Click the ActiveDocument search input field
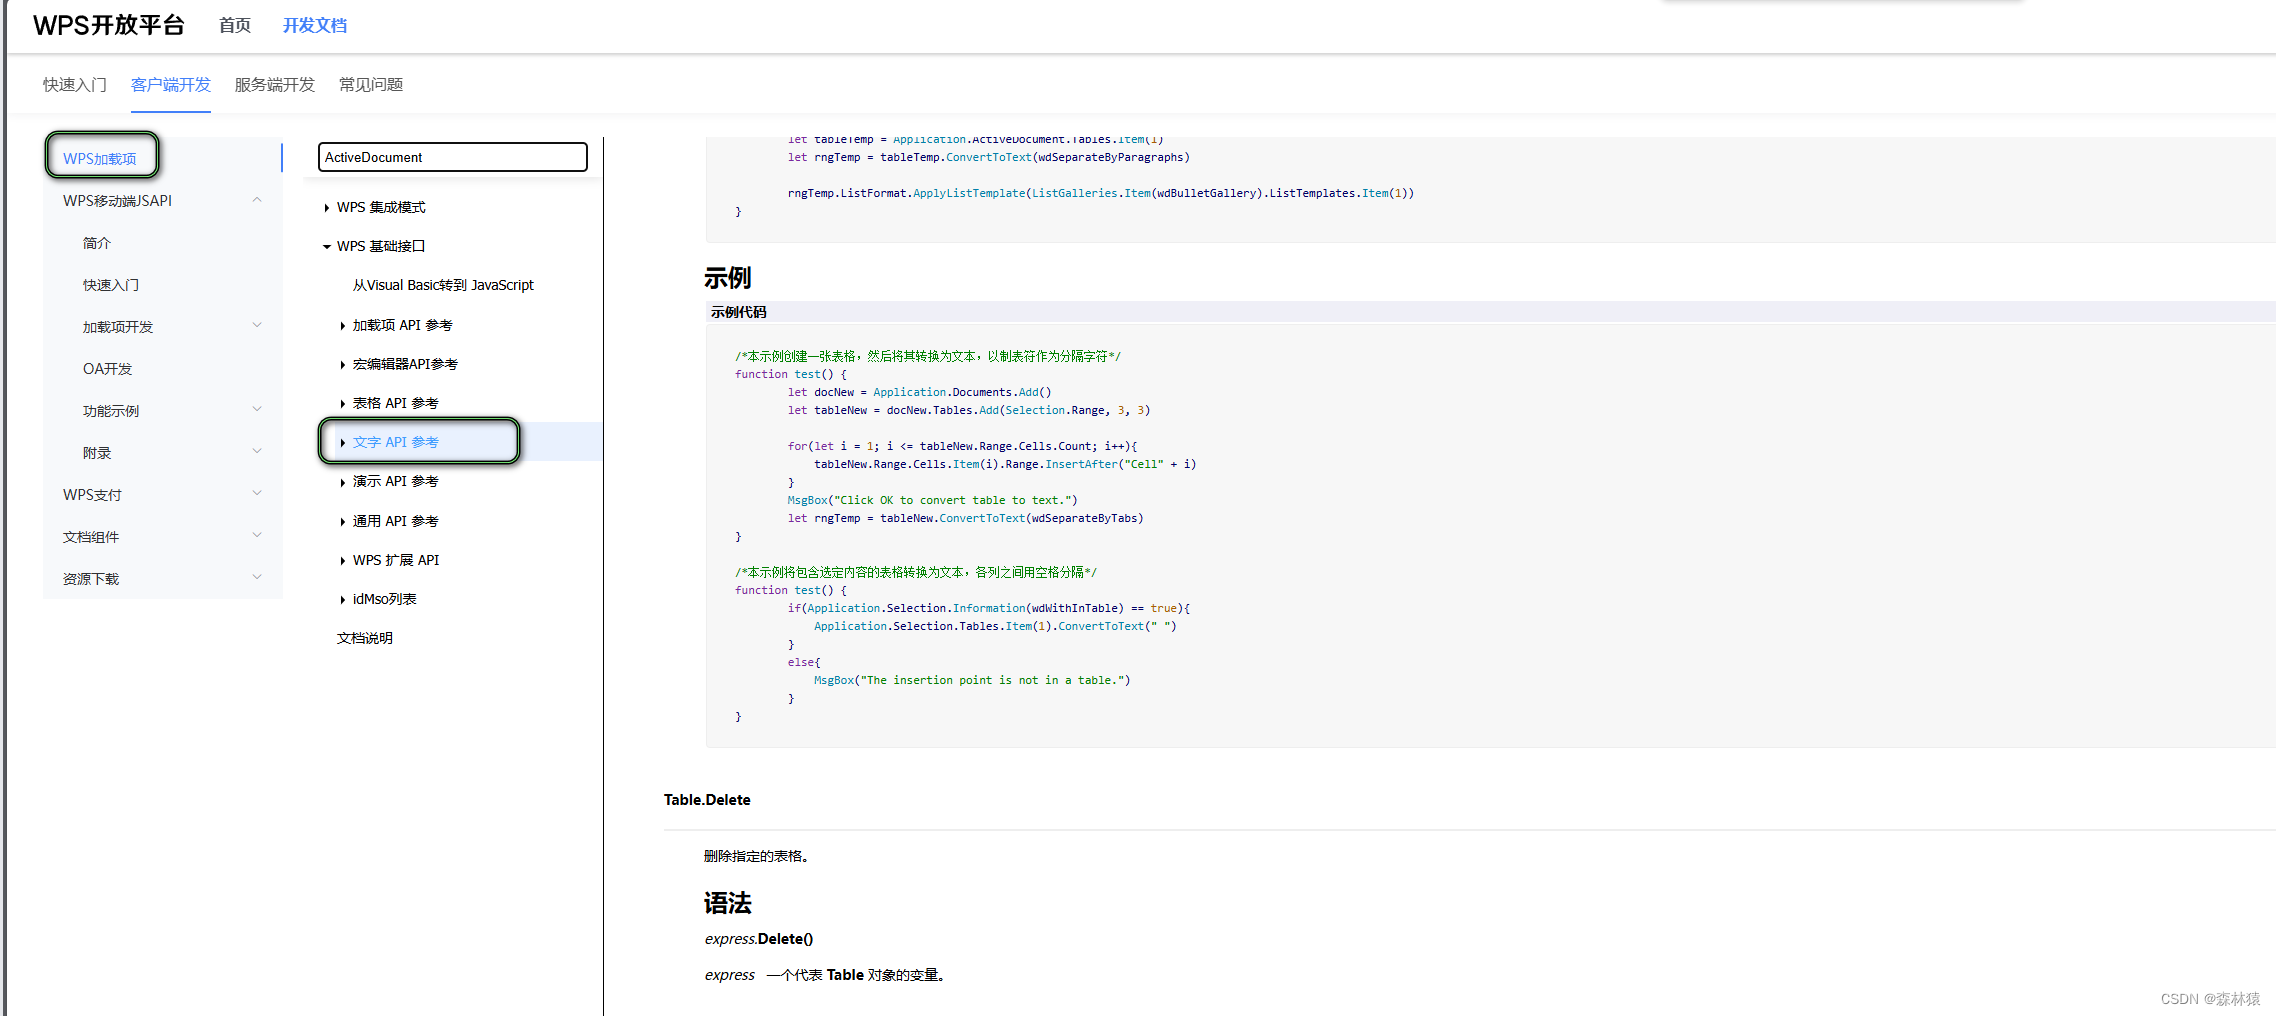Viewport: 2276px width, 1016px height. 453,157
